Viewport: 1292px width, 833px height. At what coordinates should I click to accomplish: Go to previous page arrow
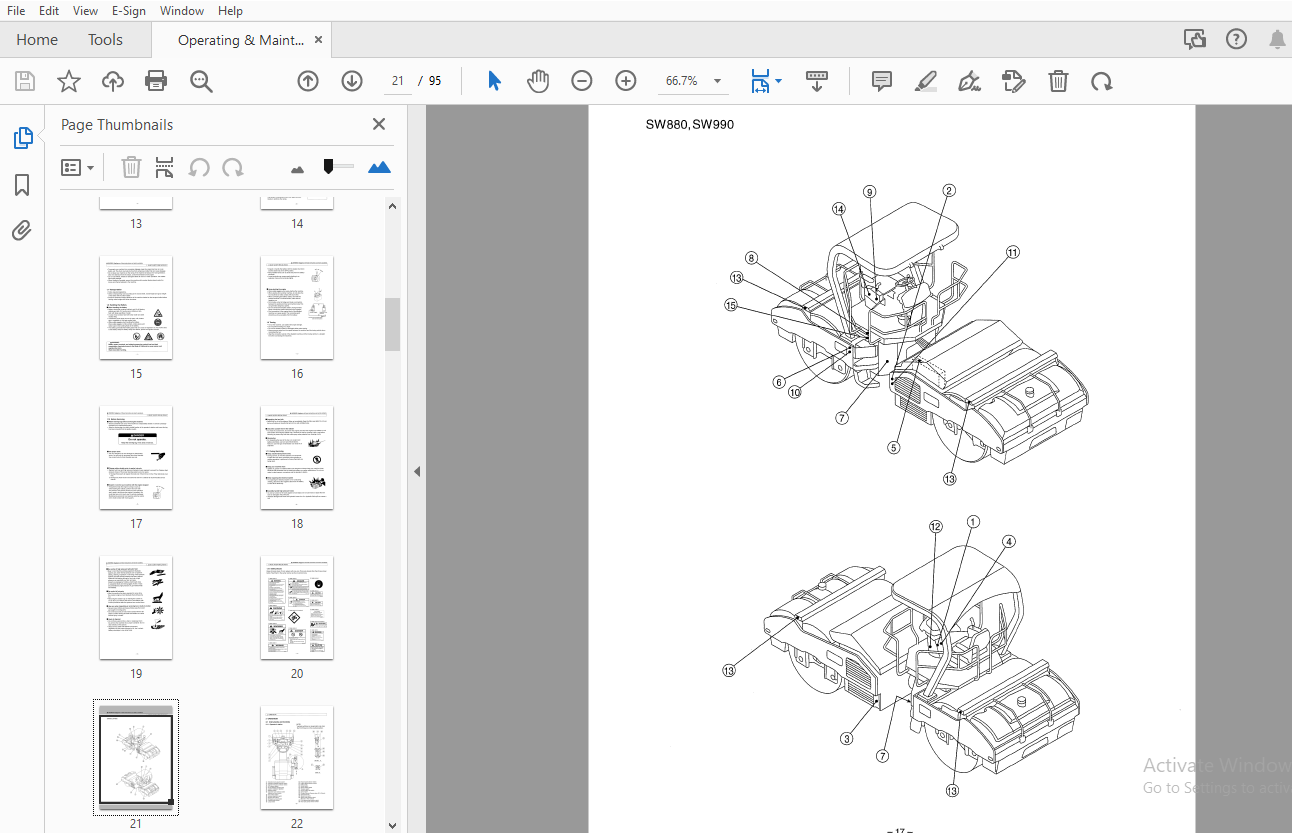coord(308,81)
